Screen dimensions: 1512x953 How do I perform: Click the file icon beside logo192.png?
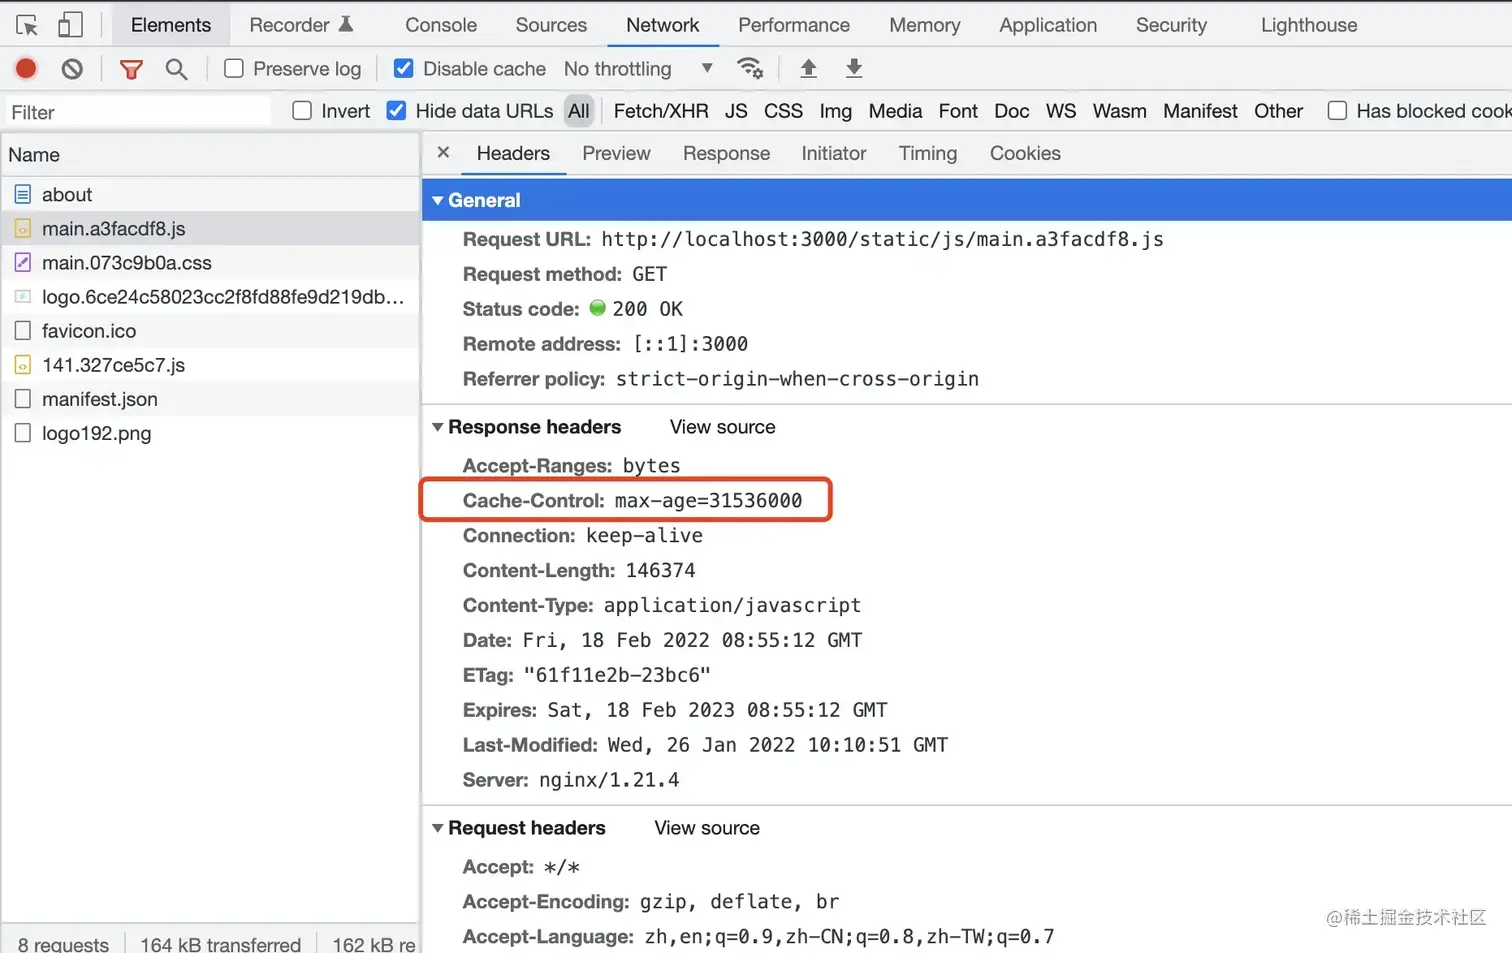coord(23,432)
